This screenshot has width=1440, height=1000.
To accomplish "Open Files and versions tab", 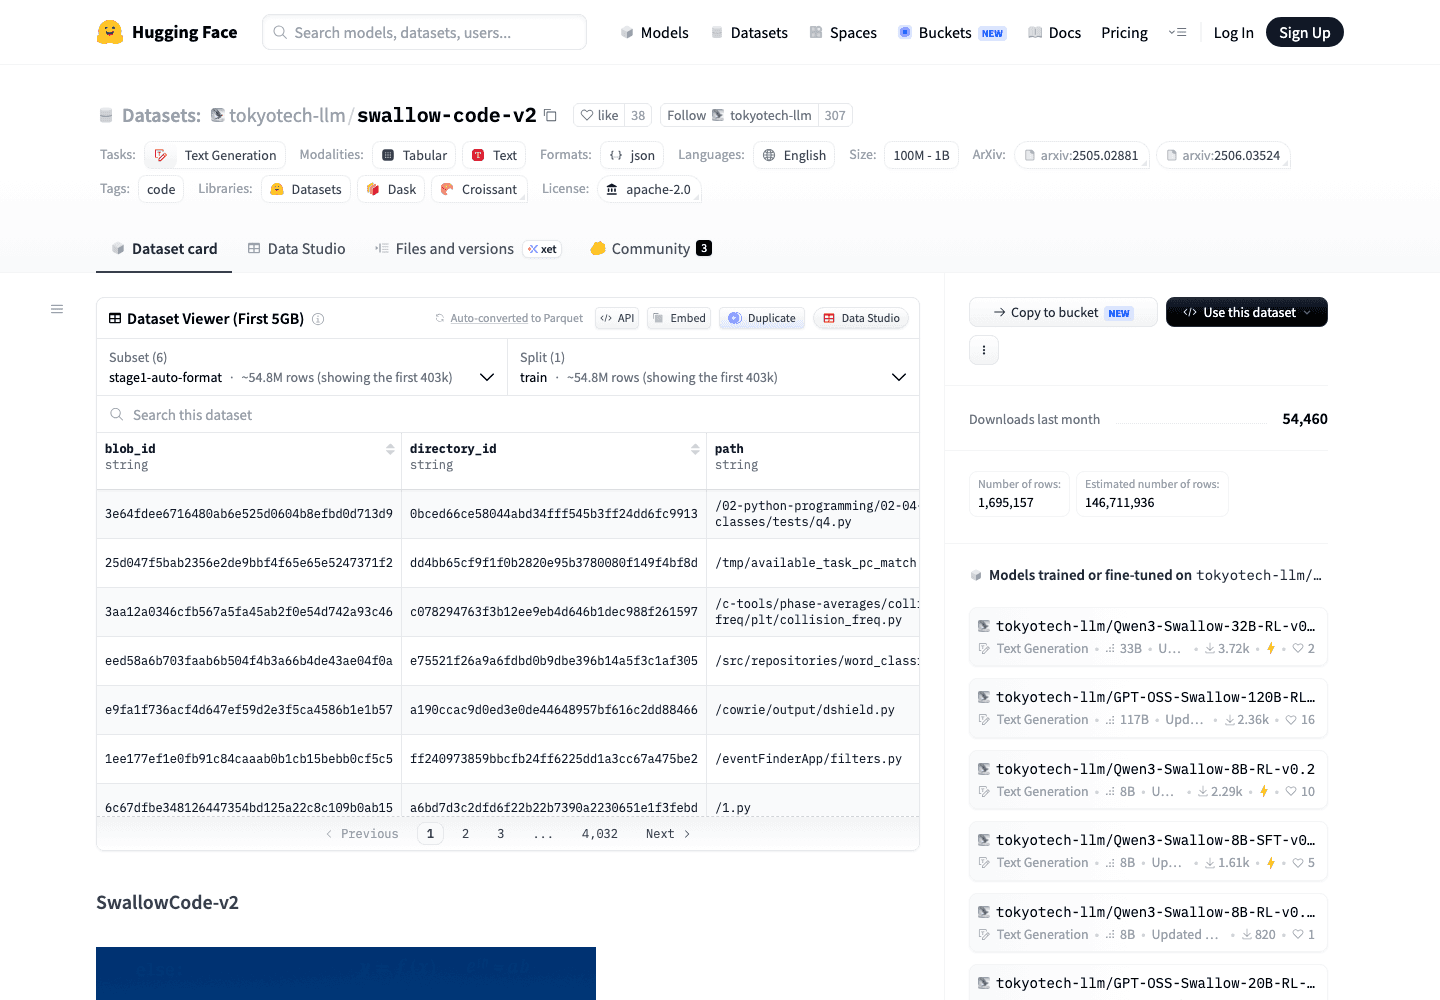I will (468, 248).
